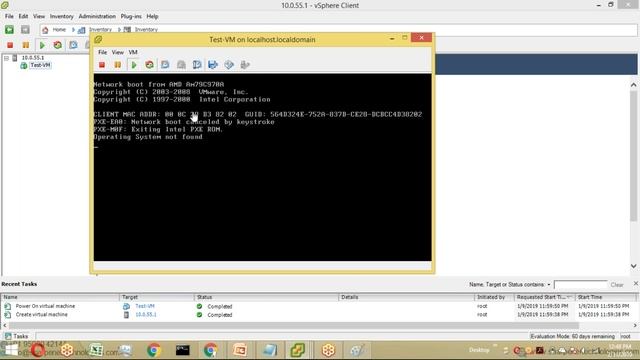Click Home icon in navigation bar
Image resolution: width=640 pixels, height=360 pixels.
point(45,30)
